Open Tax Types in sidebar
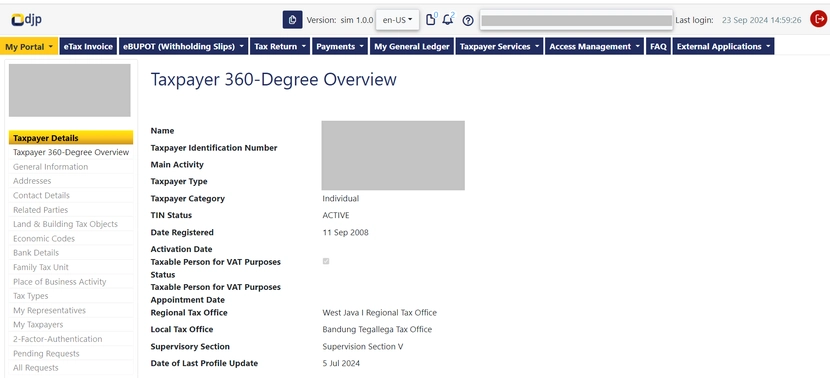 point(71,296)
